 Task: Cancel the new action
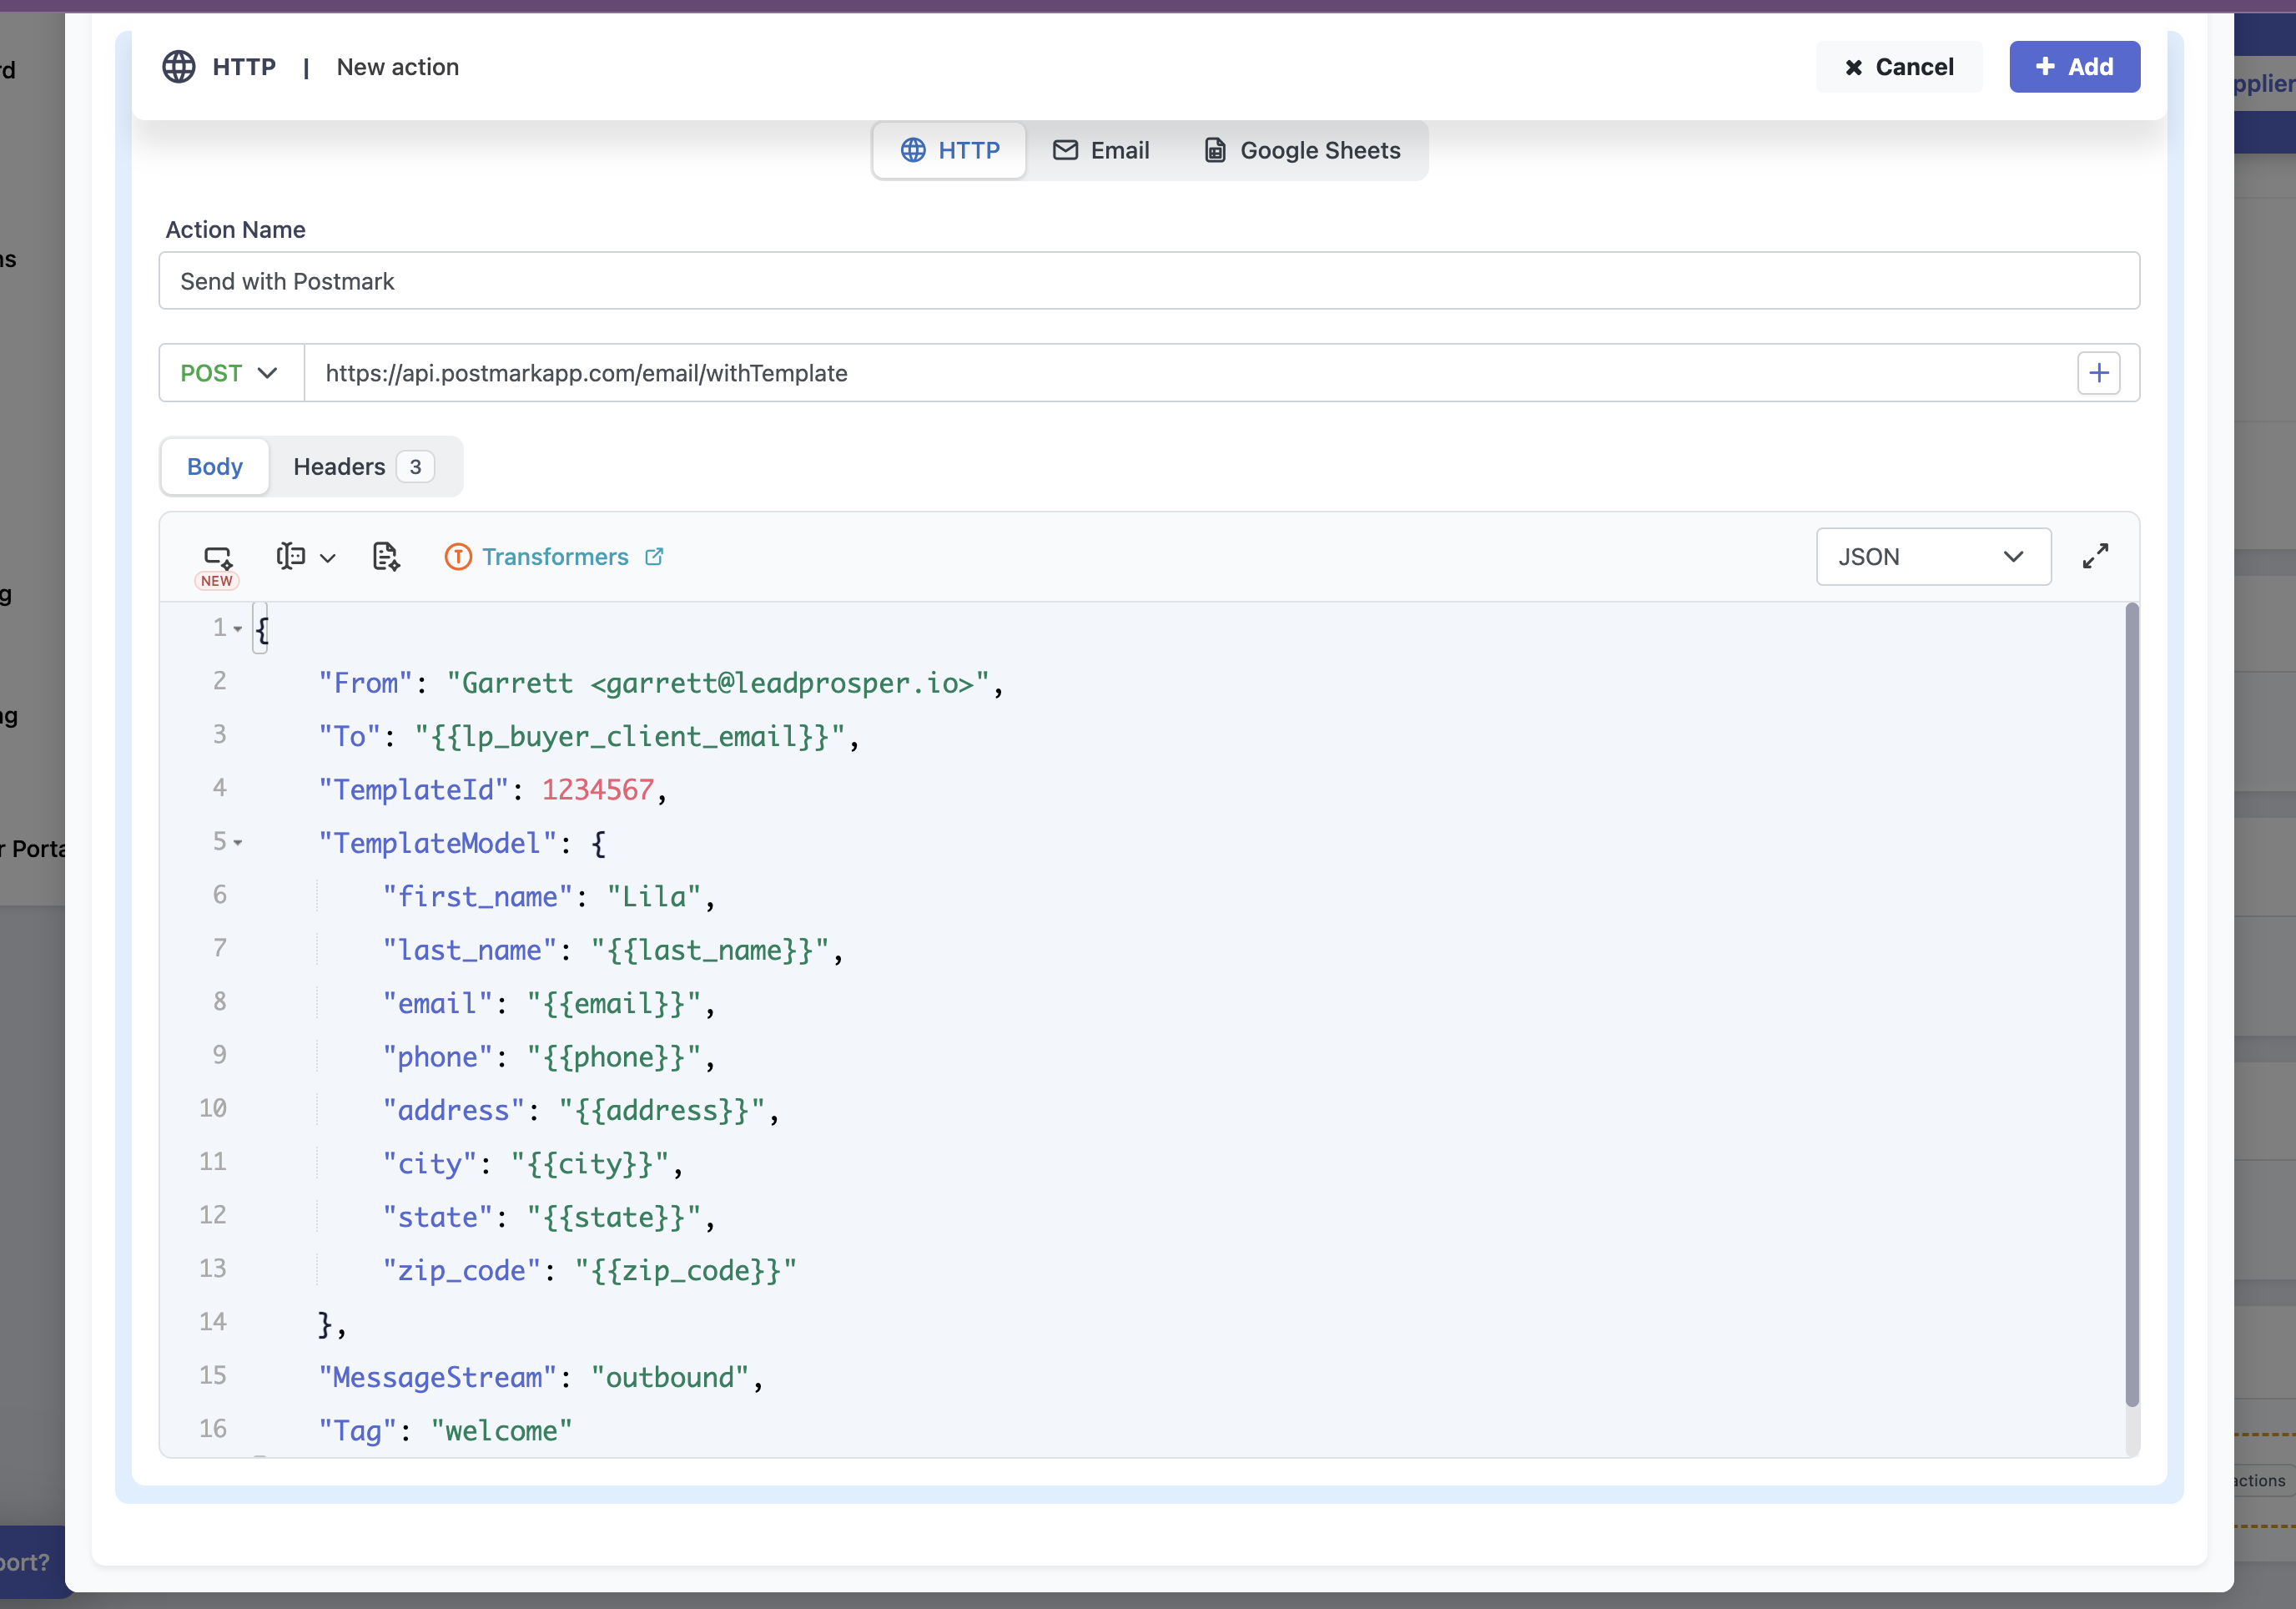click(x=1898, y=67)
